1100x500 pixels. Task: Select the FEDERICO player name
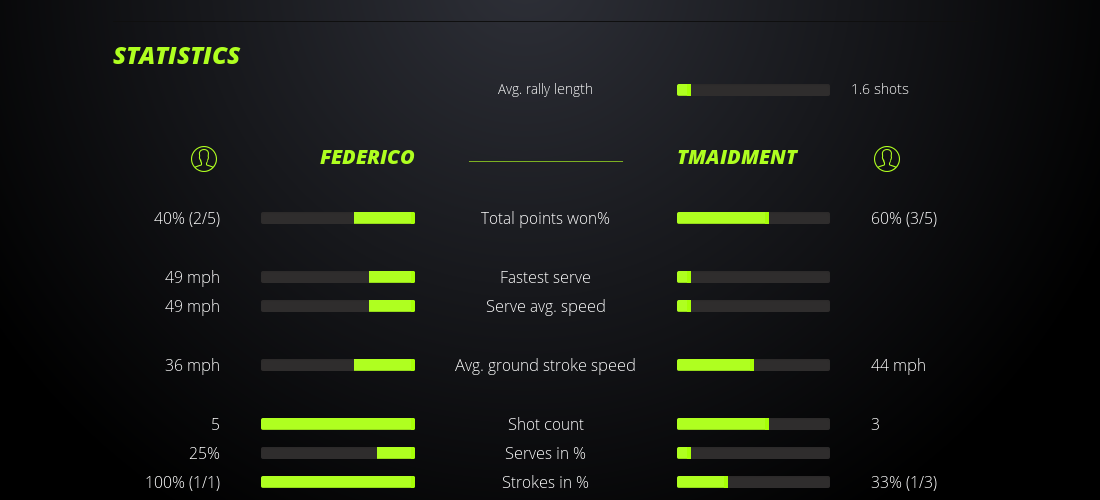tap(367, 157)
